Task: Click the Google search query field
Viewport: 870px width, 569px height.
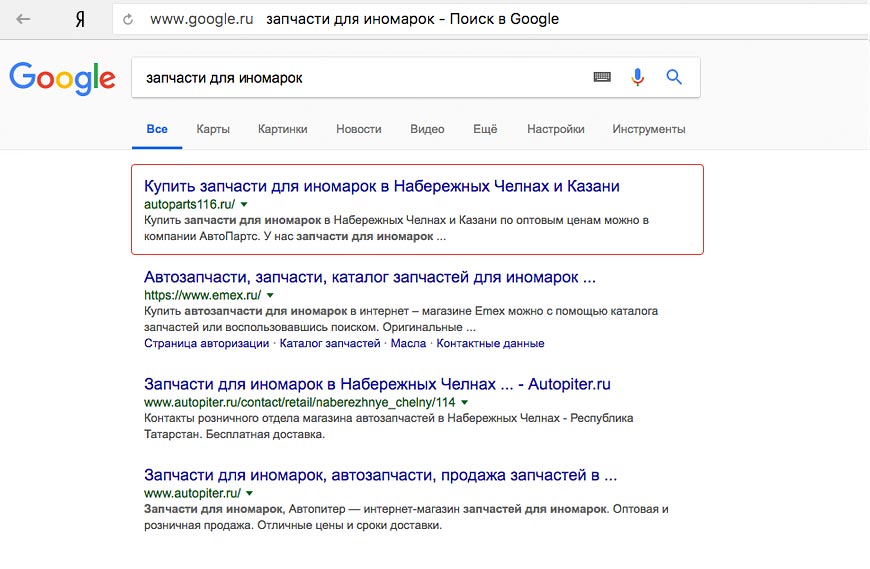Action: [x=360, y=77]
